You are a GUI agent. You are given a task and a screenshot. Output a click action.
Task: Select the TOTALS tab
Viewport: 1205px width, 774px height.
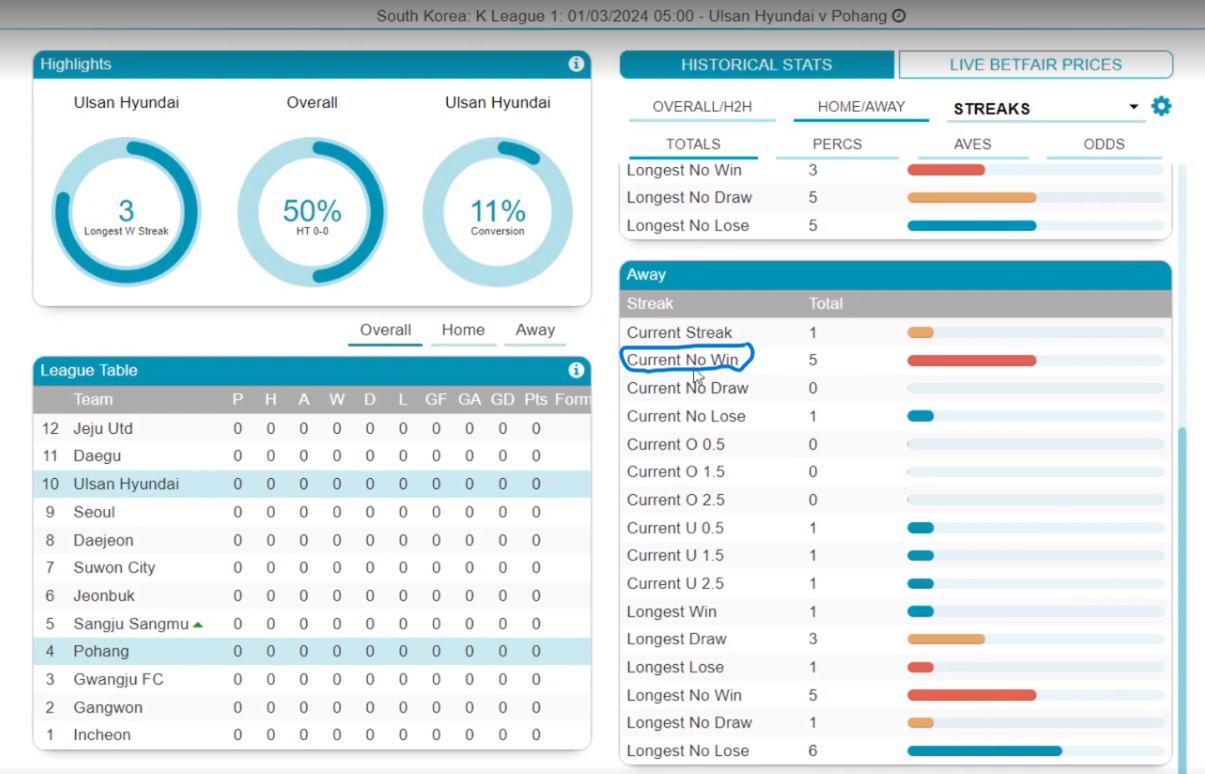click(693, 144)
